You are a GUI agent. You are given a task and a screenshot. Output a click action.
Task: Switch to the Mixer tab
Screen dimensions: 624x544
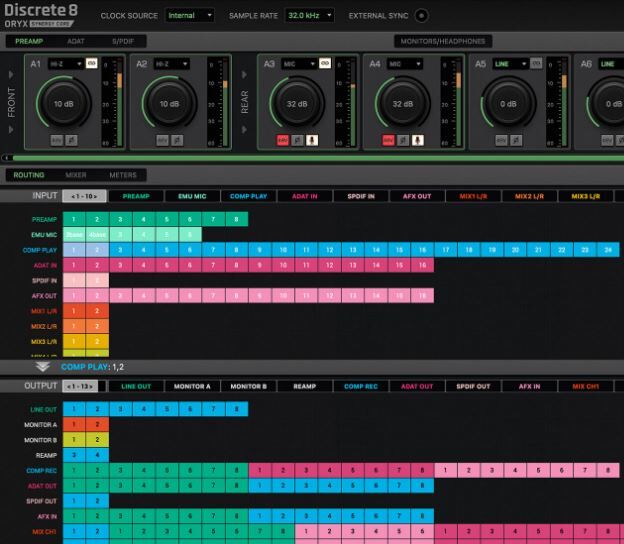[x=76, y=175]
